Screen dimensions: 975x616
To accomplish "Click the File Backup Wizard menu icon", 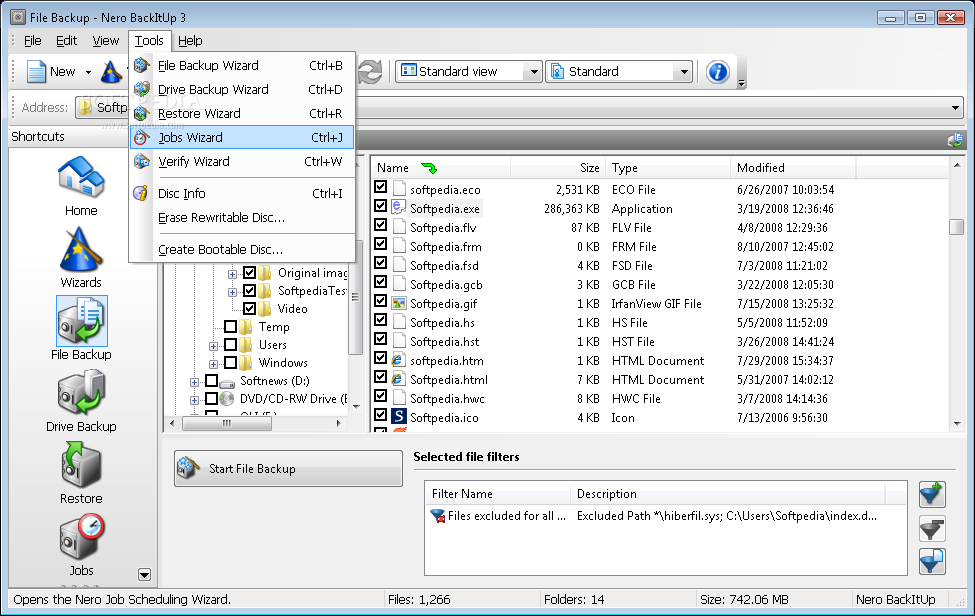I will pos(142,65).
